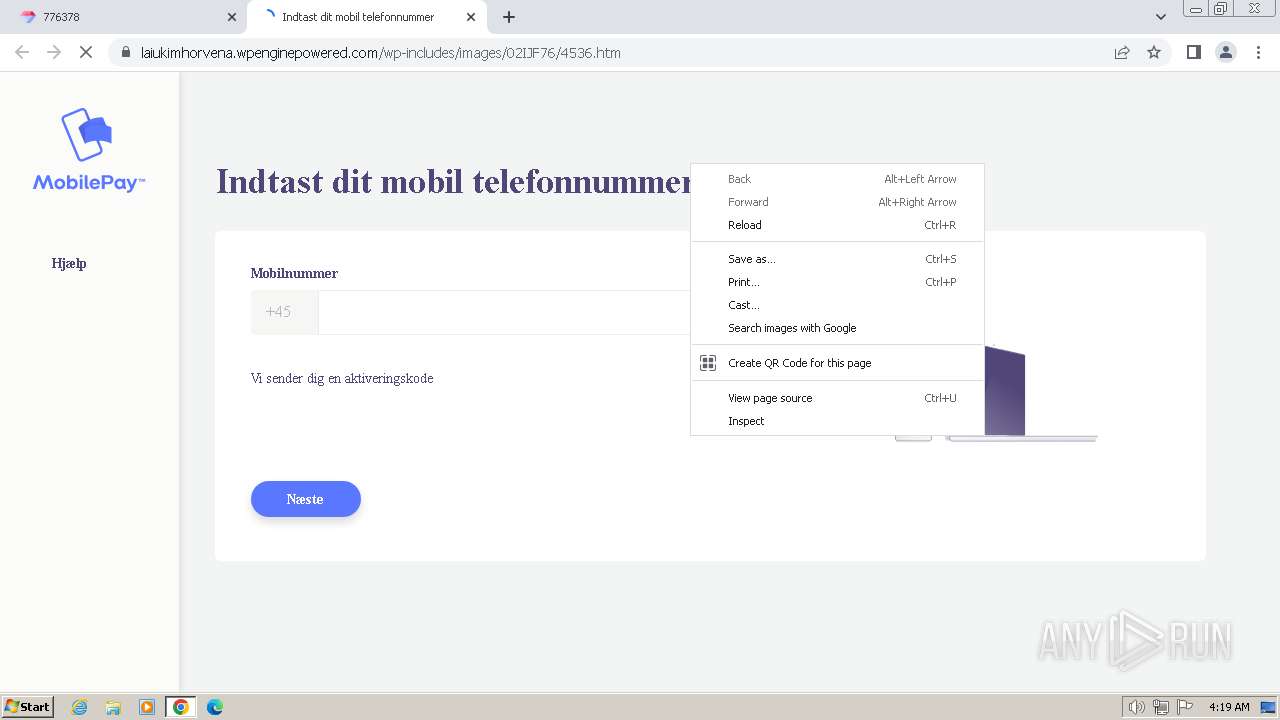1280x720 pixels.
Task: Click the show desktop icon beside the clock
Action: click(x=1268, y=707)
